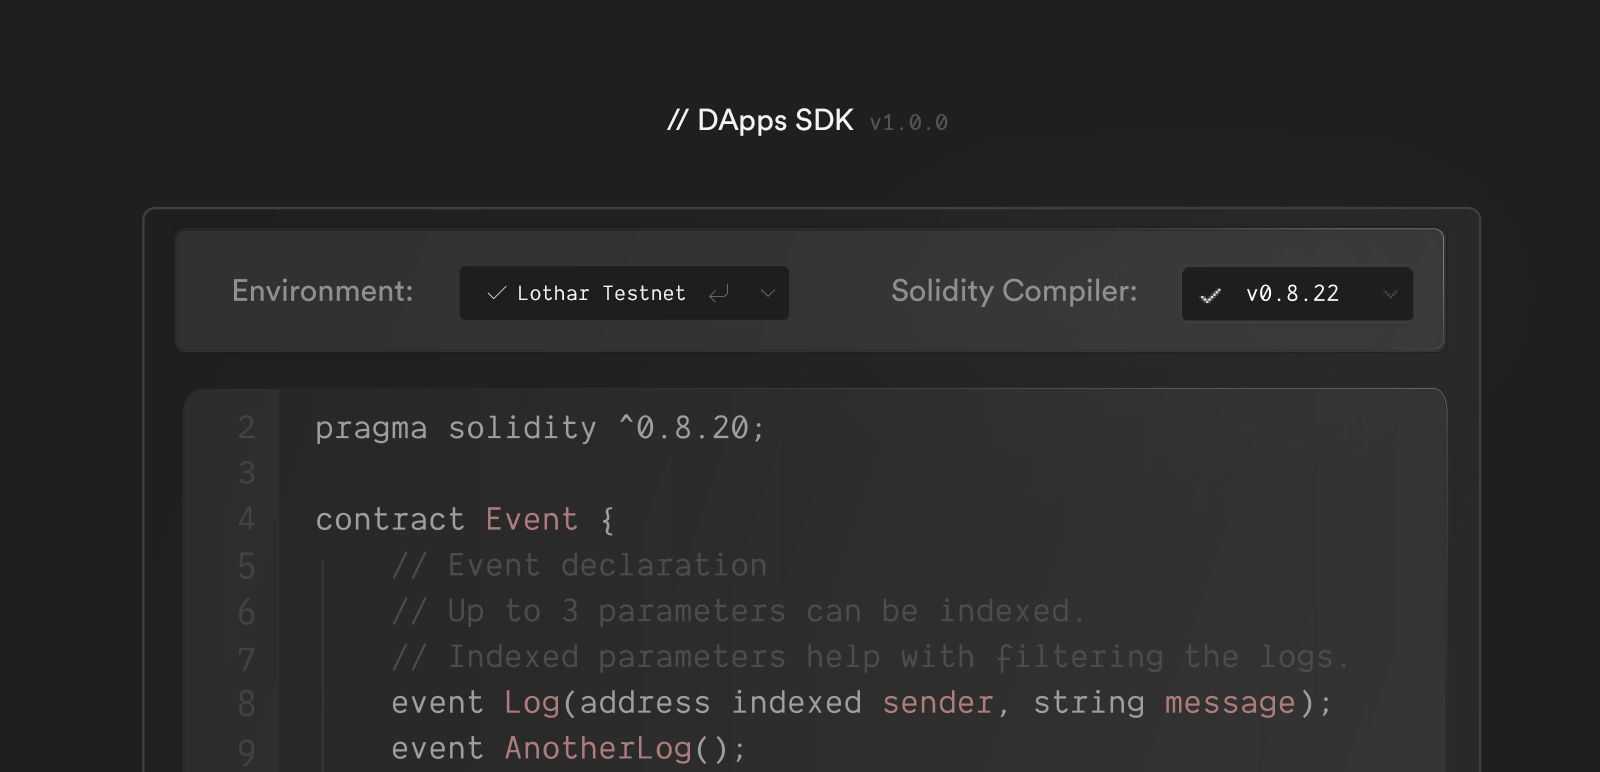Select the v0.8.22 compiler version text
The width and height of the screenshot is (1600, 772).
point(1292,294)
